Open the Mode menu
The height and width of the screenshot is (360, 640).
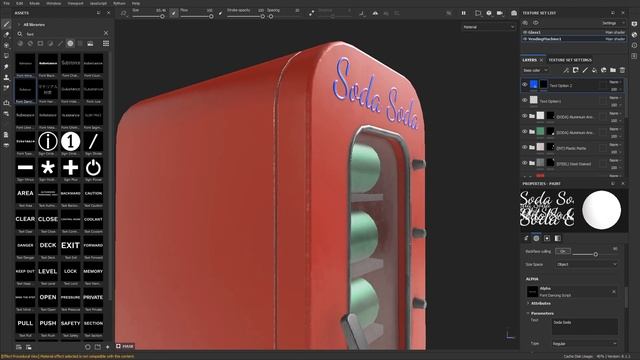pos(35,3)
